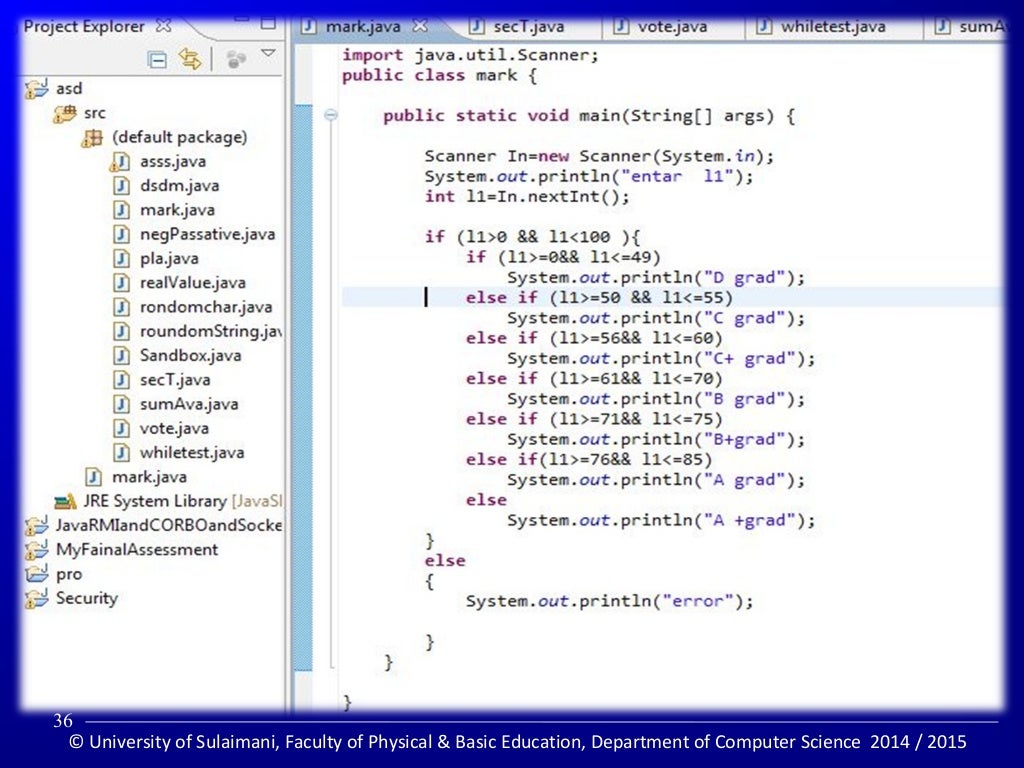Click the Security project folder icon
This screenshot has height=768, width=1024.
37,599
